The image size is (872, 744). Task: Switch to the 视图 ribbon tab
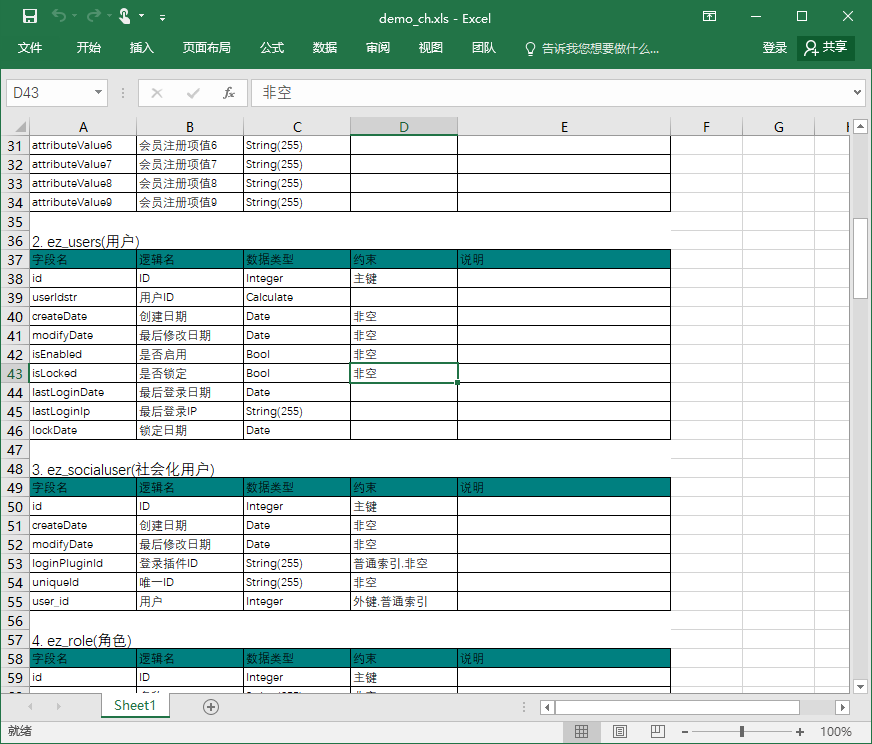pyautogui.click(x=430, y=48)
